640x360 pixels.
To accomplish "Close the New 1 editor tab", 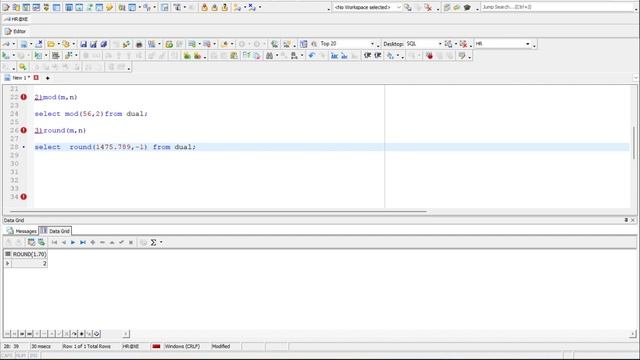I will click(36, 78).
